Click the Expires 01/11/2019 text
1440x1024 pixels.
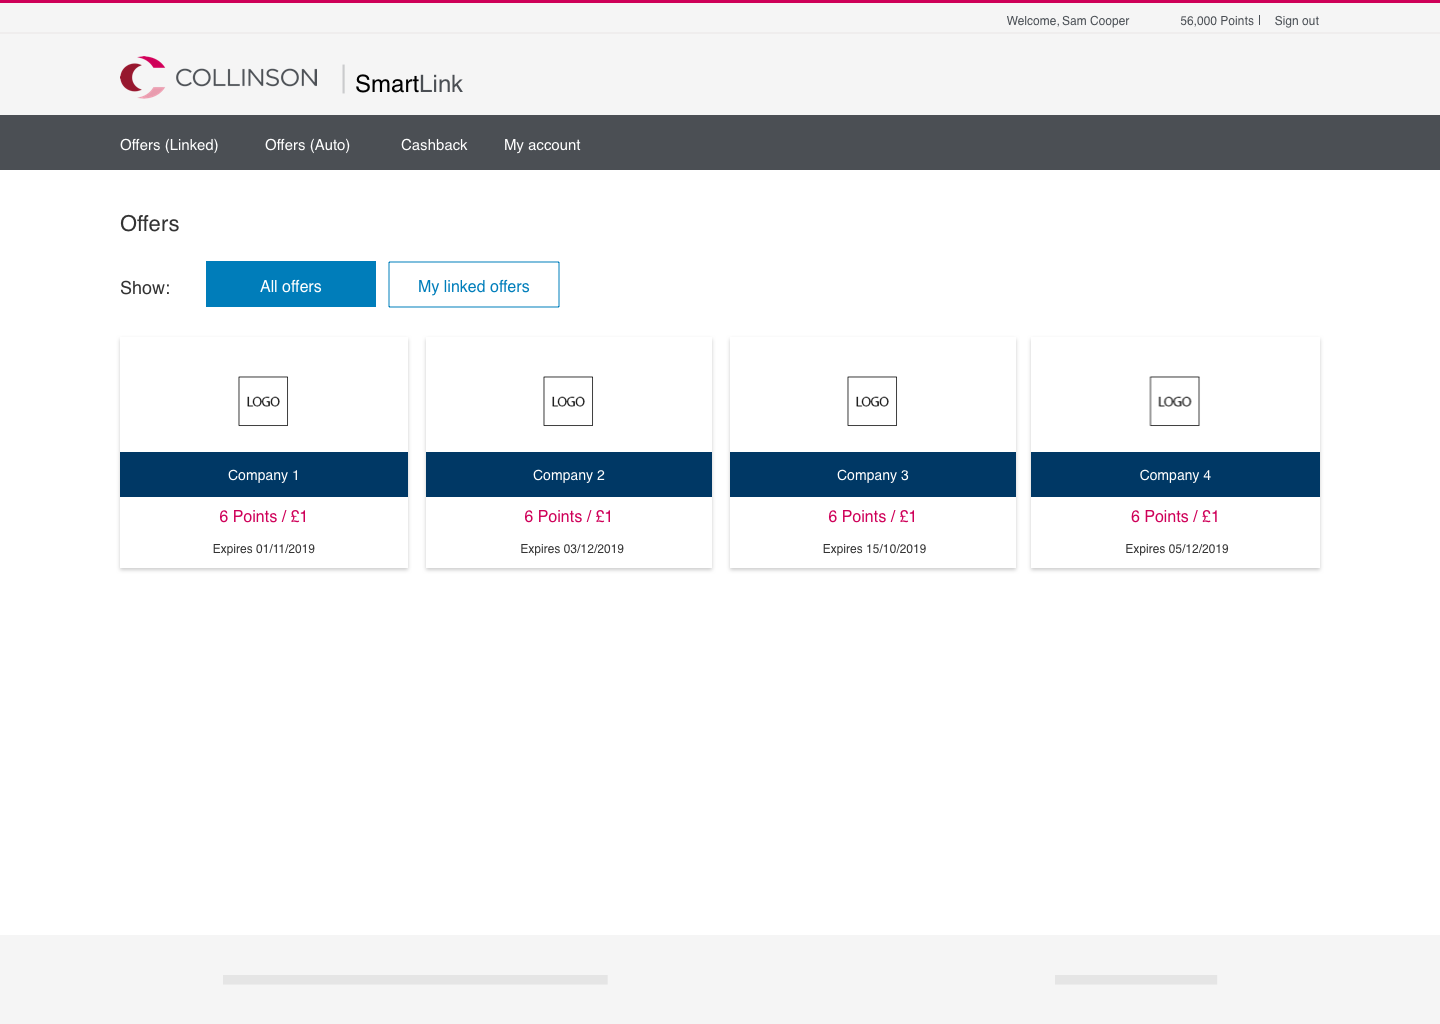(x=264, y=549)
